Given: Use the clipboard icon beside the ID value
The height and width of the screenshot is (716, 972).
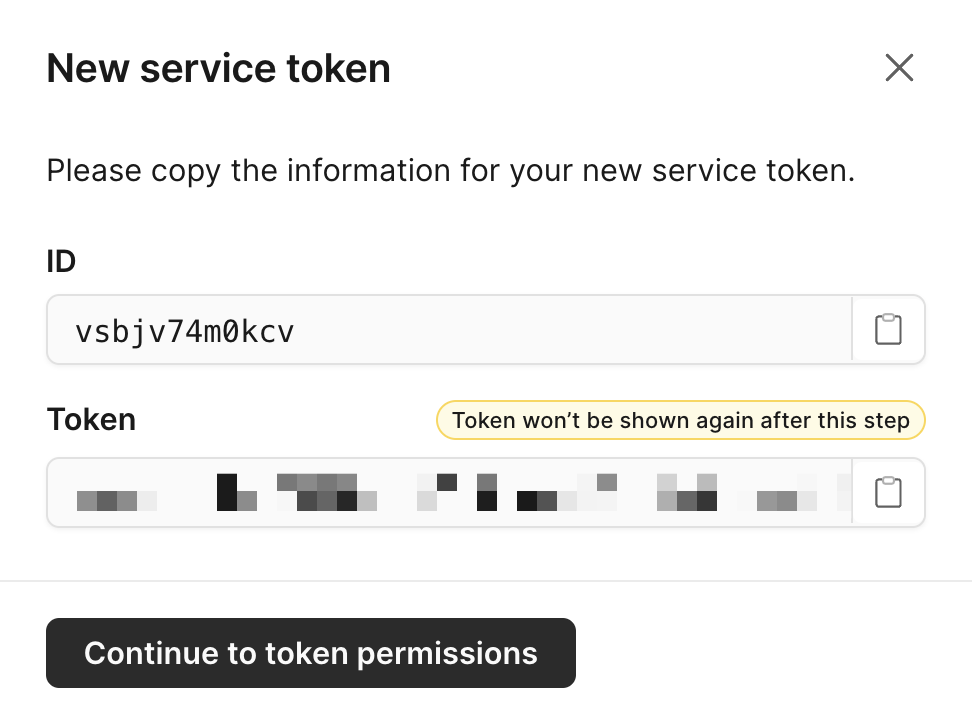Looking at the screenshot, I should tap(888, 329).
